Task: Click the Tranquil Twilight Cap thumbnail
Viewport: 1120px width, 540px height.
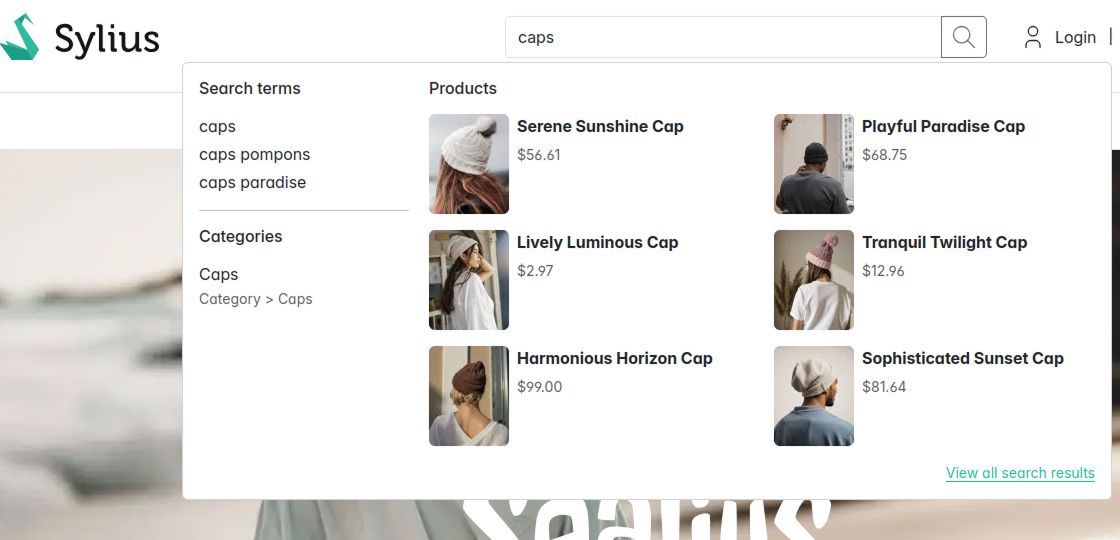Action: pos(814,280)
